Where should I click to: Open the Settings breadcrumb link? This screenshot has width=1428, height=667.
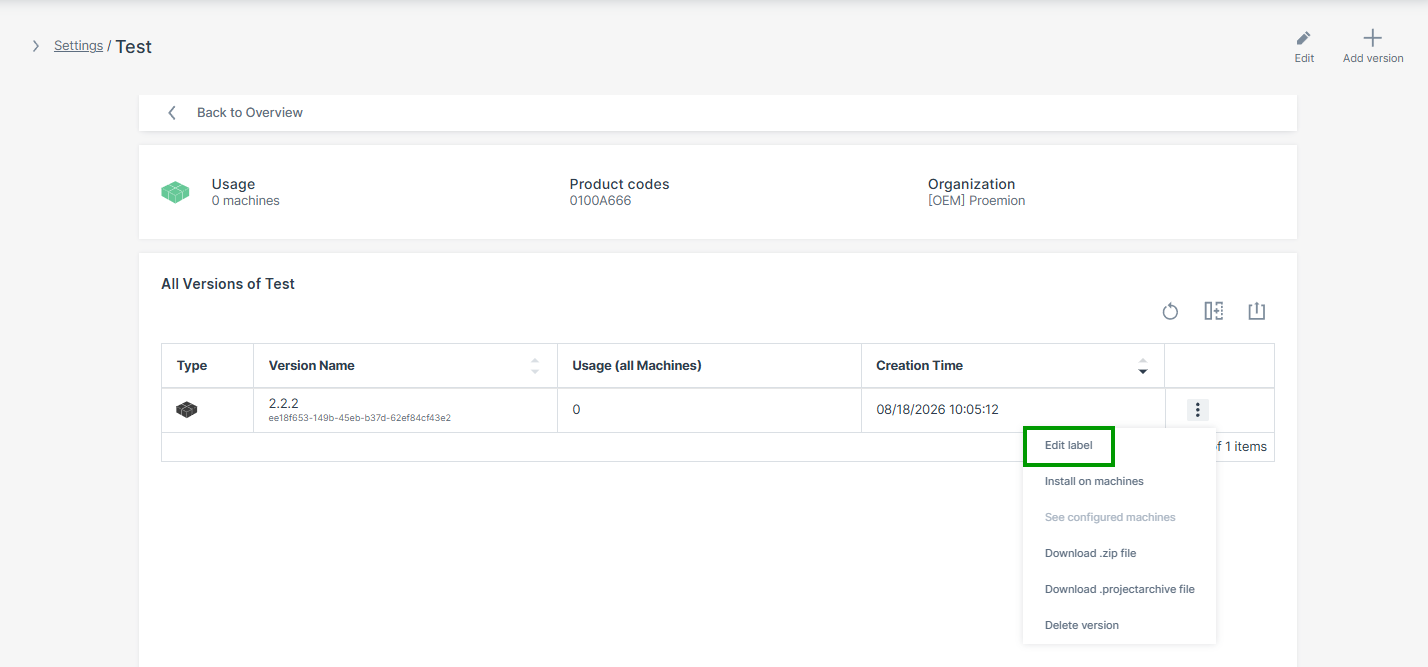pyautogui.click(x=78, y=46)
